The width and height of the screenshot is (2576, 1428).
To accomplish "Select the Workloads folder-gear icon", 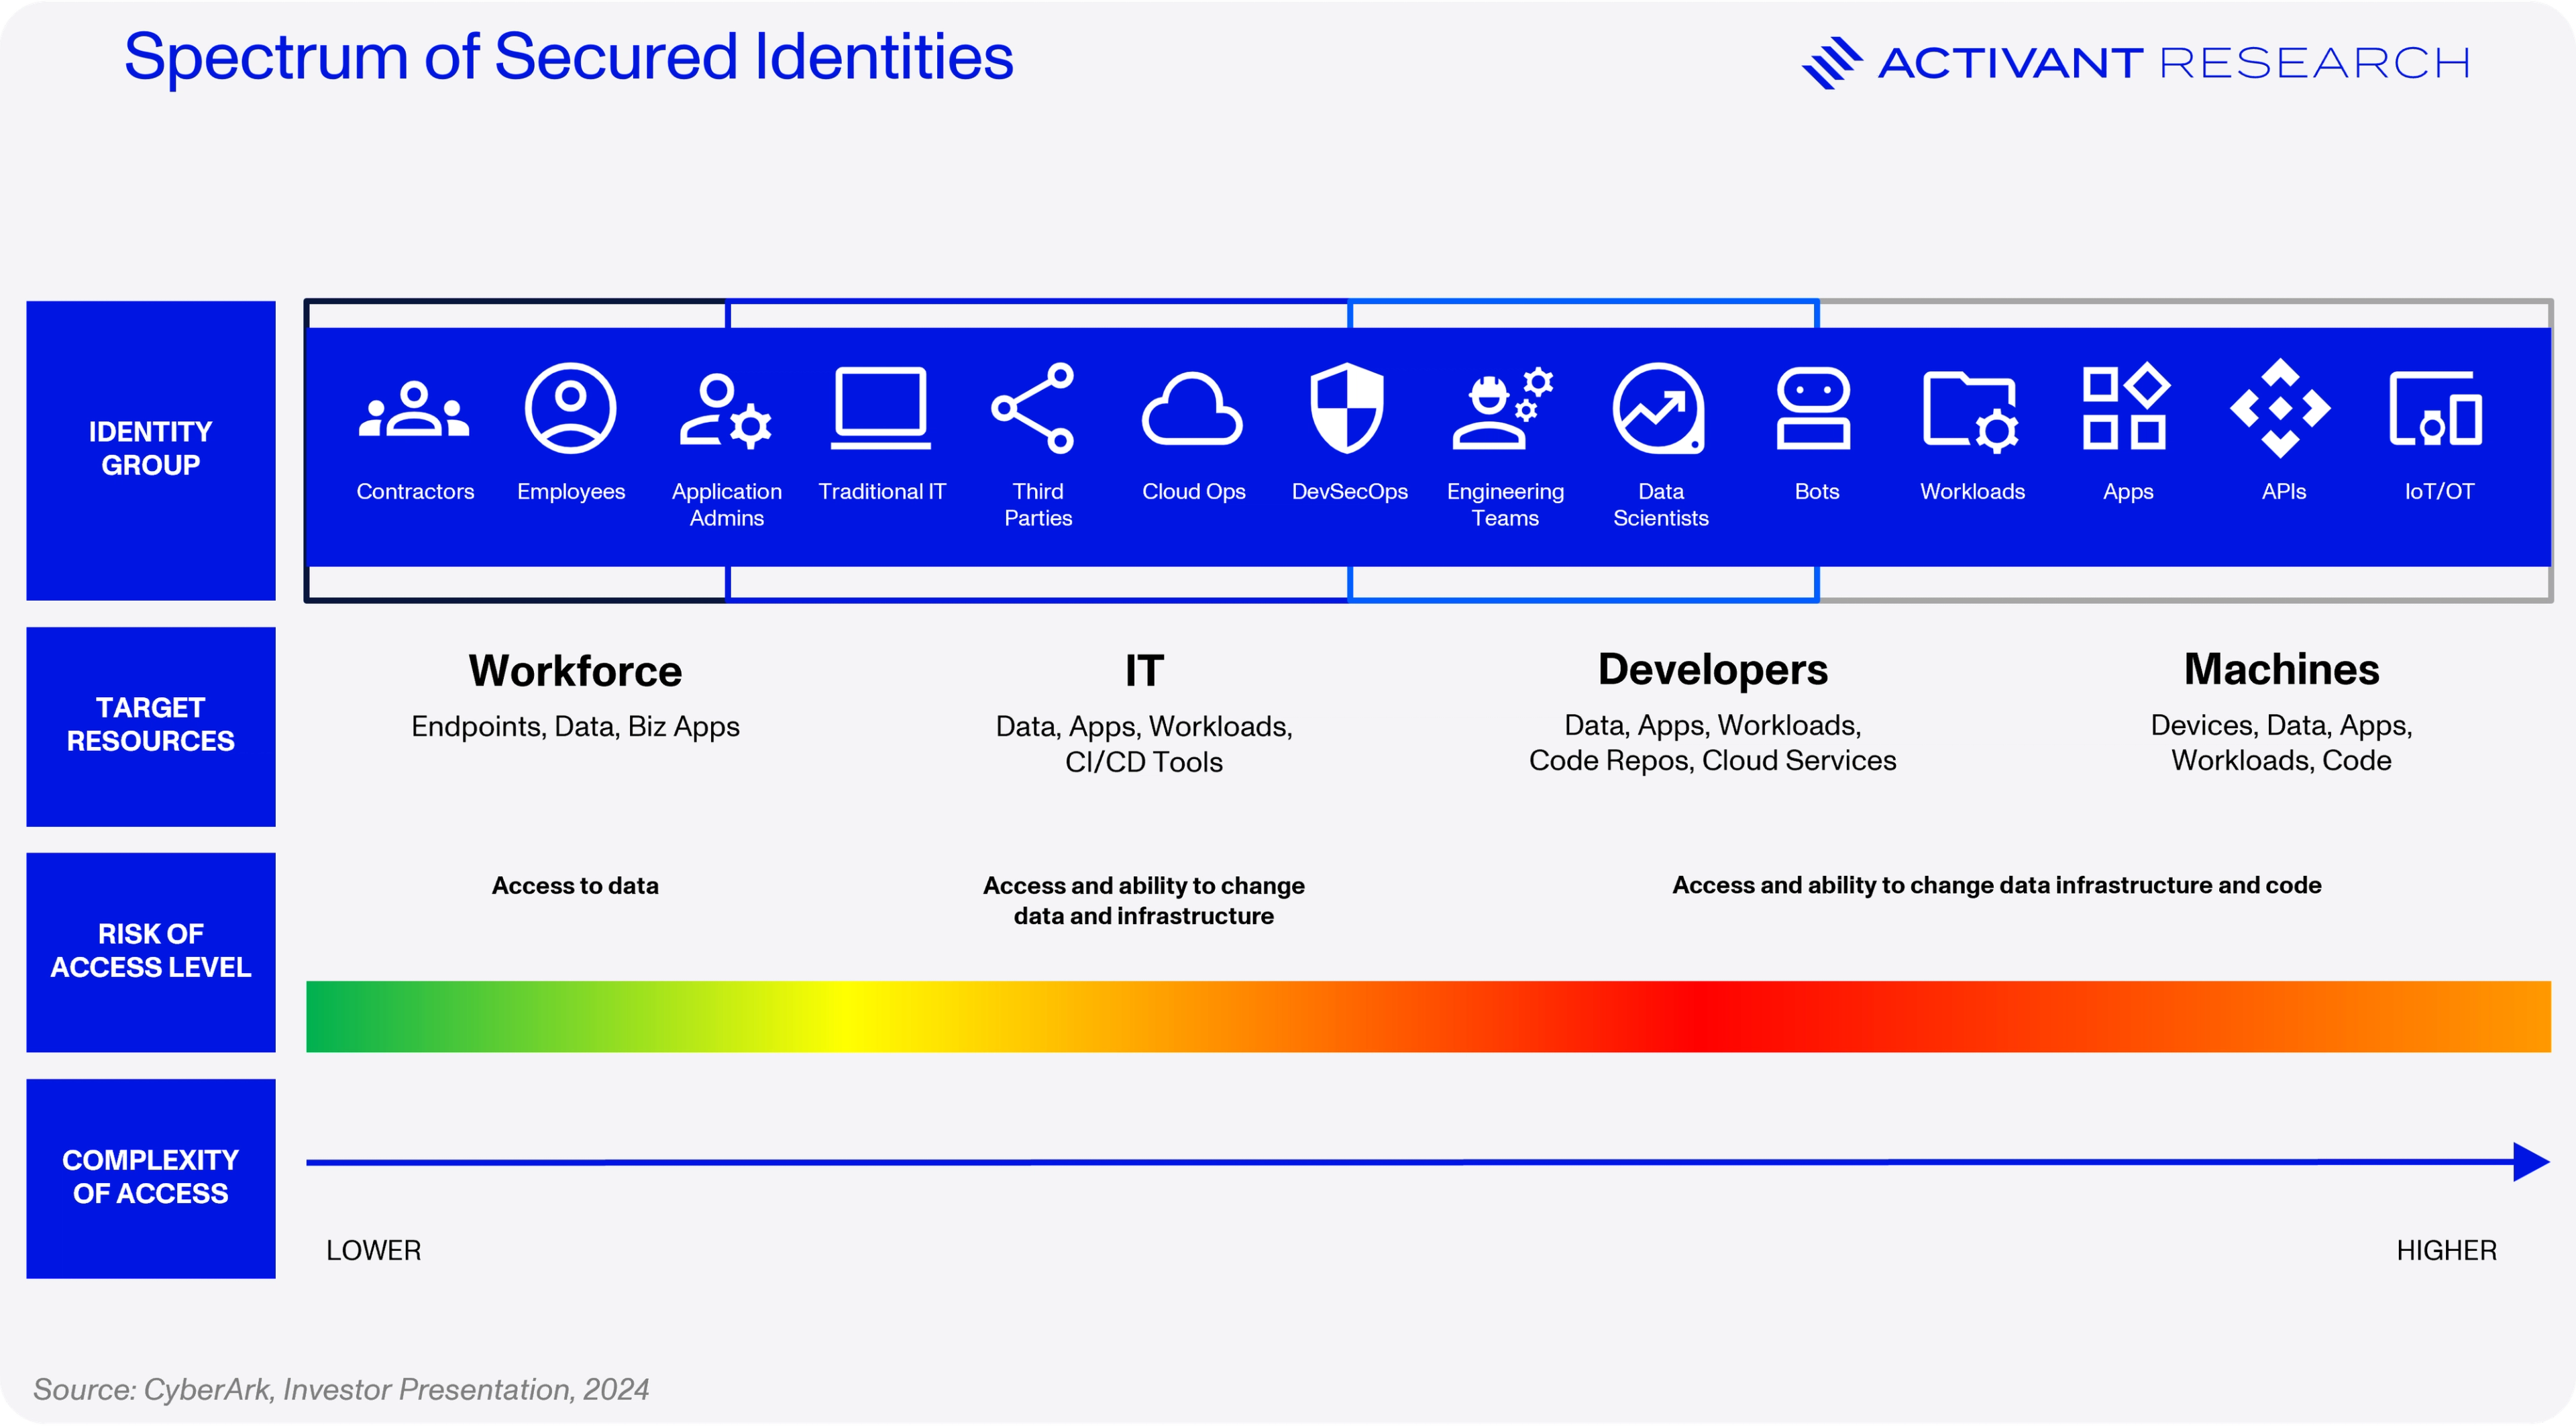I will pos(1970,410).
